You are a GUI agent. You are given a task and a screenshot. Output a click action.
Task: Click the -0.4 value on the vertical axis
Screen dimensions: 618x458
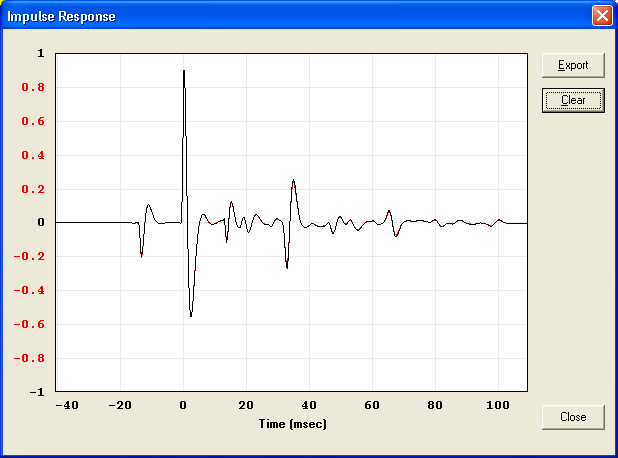(29, 291)
